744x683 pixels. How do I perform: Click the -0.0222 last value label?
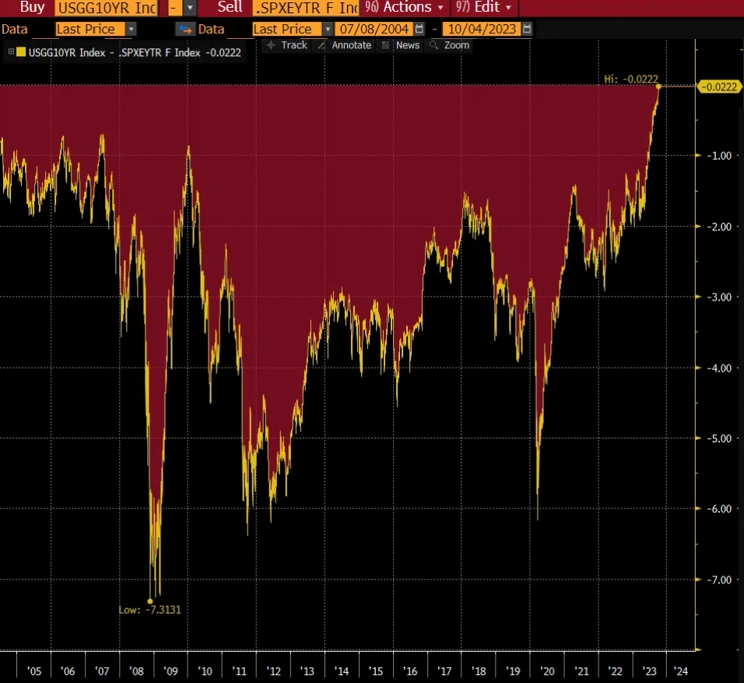pyautogui.click(x=719, y=86)
